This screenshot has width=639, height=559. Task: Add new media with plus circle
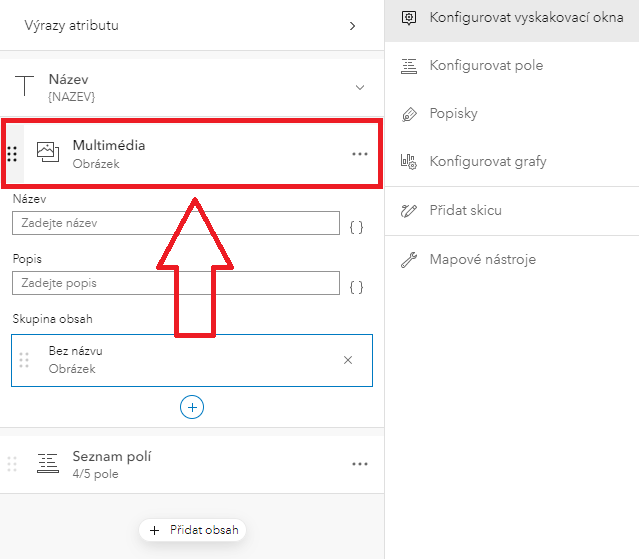coord(192,407)
